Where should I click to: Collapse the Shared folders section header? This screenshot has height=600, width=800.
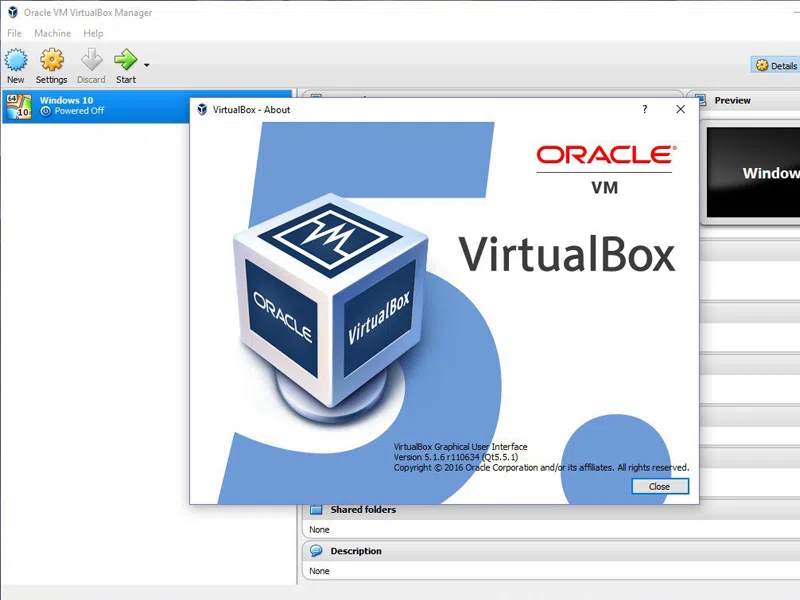(551, 510)
